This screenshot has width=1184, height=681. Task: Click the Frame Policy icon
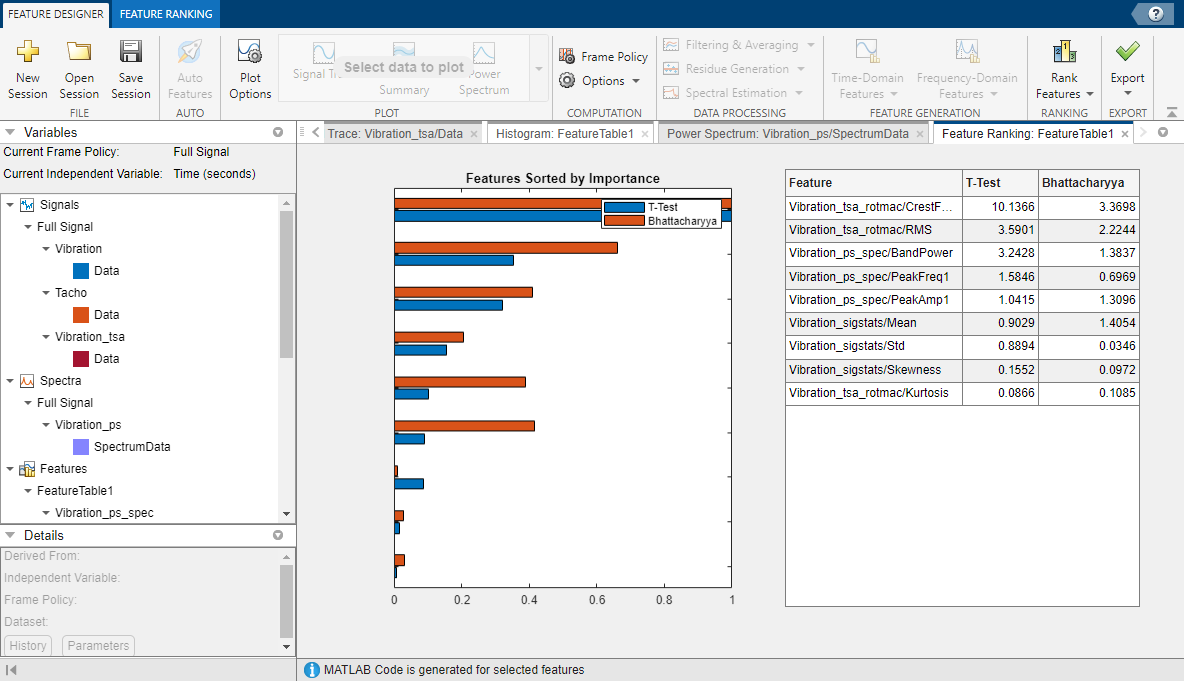click(x=567, y=57)
